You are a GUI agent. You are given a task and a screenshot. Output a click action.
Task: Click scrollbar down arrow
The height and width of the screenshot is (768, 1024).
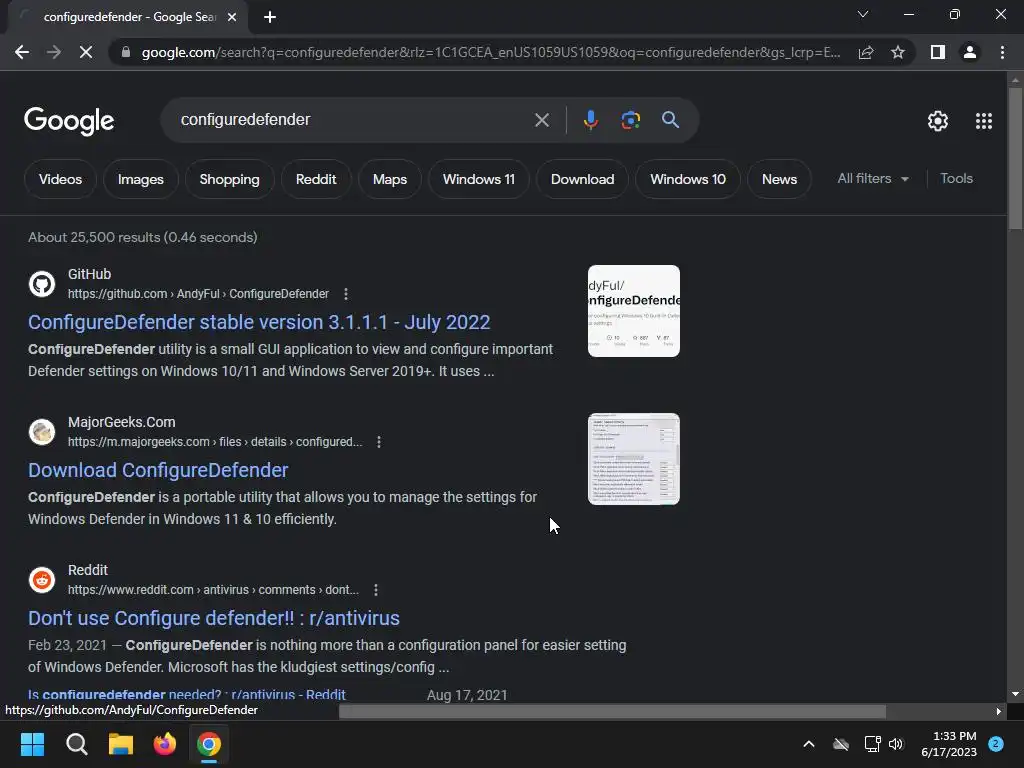coord(1015,694)
